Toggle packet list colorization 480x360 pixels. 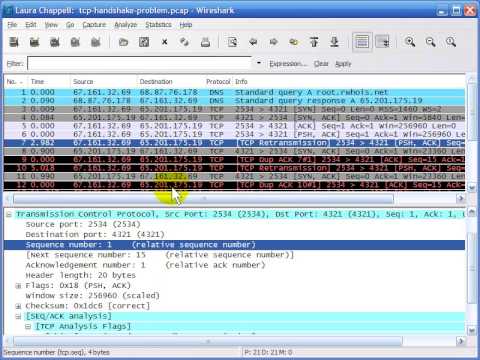pyautogui.click(x=362, y=42)
